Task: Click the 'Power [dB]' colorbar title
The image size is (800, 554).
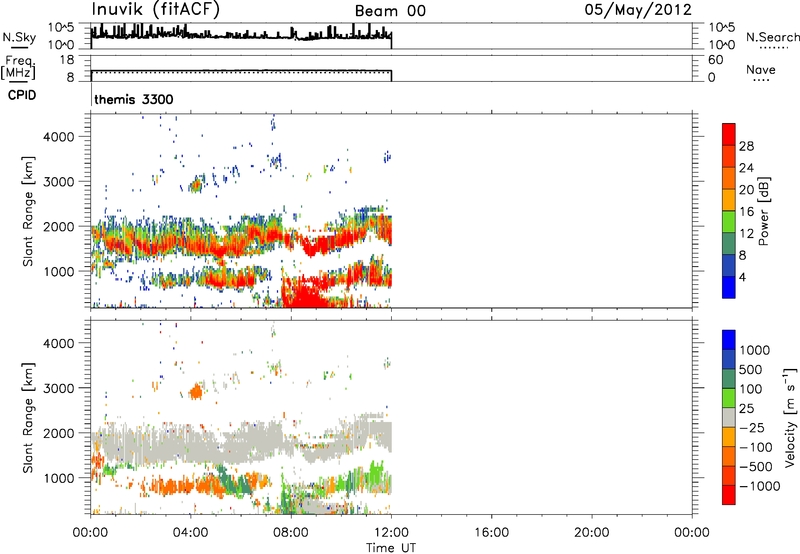Action: pos(763,211)
